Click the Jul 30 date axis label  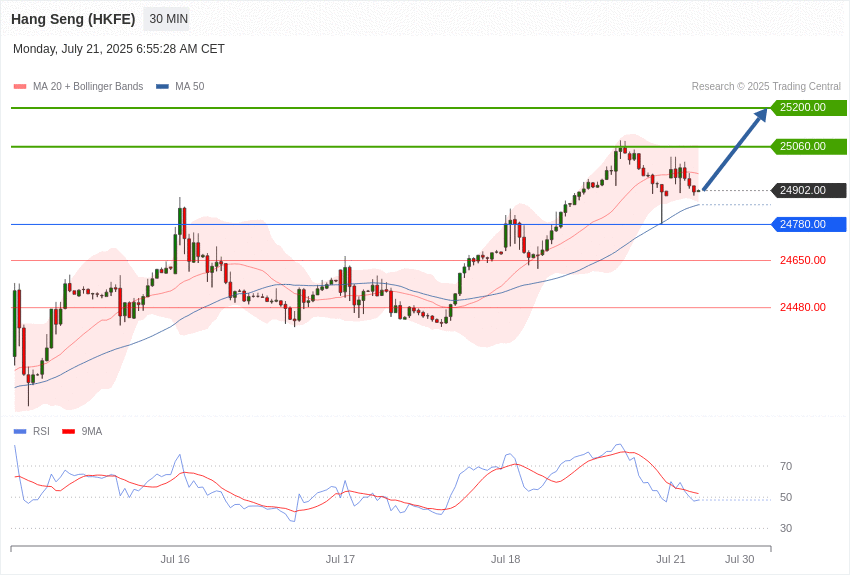740,559
